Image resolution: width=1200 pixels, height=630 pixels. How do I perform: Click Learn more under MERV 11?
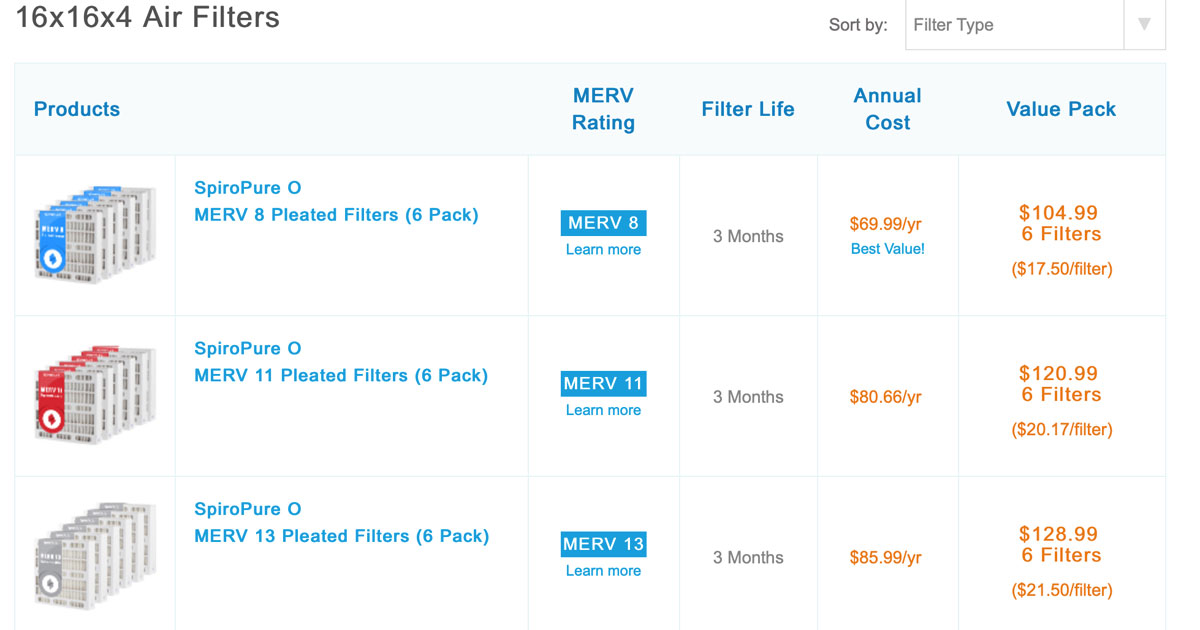coord(603,410)
